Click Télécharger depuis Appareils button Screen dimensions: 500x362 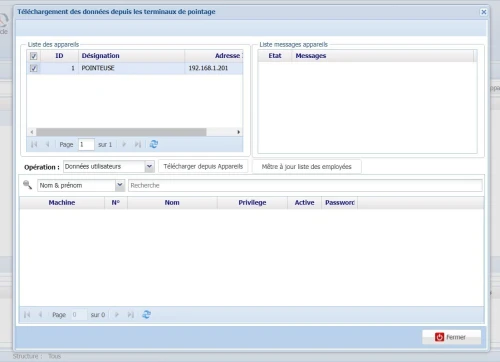tap(203, 166)
